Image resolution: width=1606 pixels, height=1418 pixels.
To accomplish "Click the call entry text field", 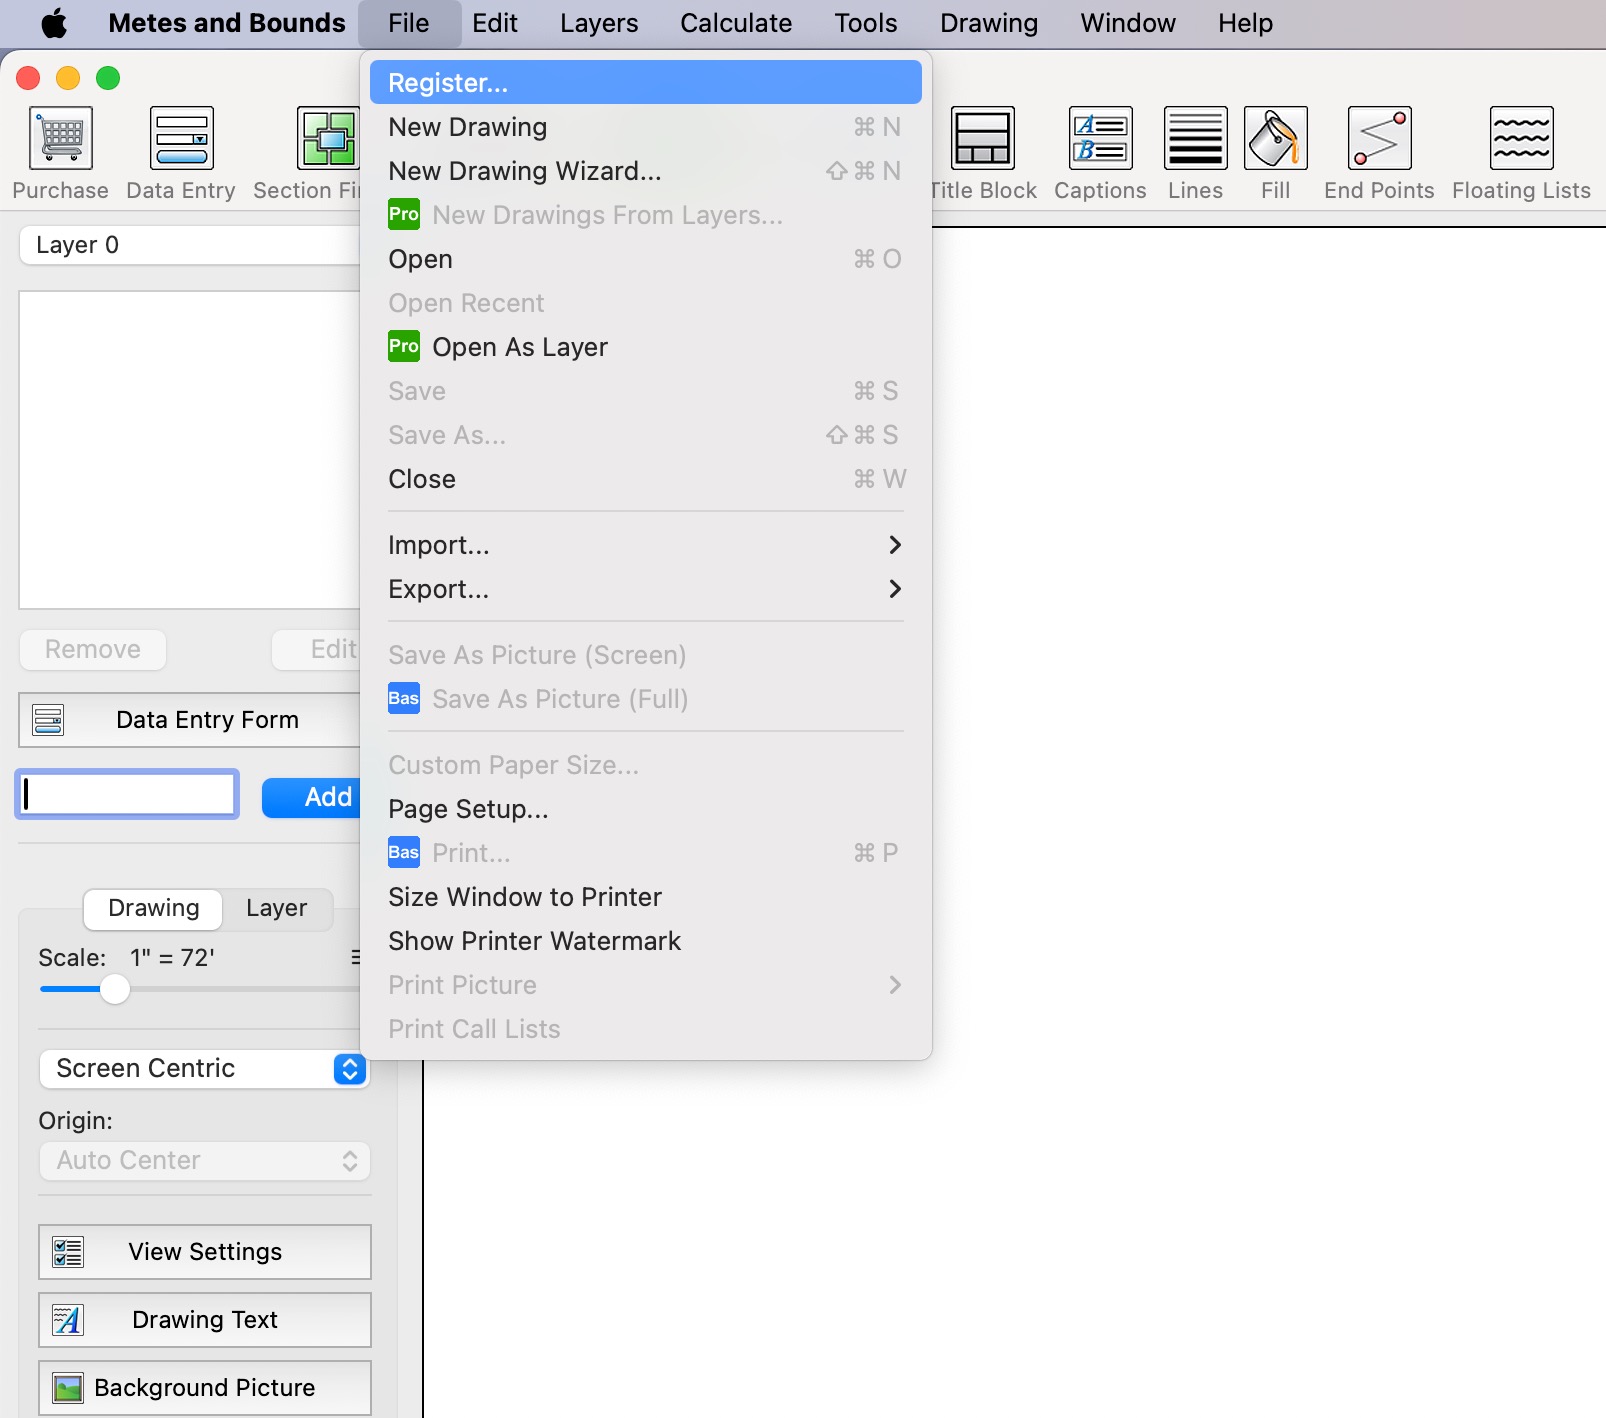I will [x=127, y=795].
